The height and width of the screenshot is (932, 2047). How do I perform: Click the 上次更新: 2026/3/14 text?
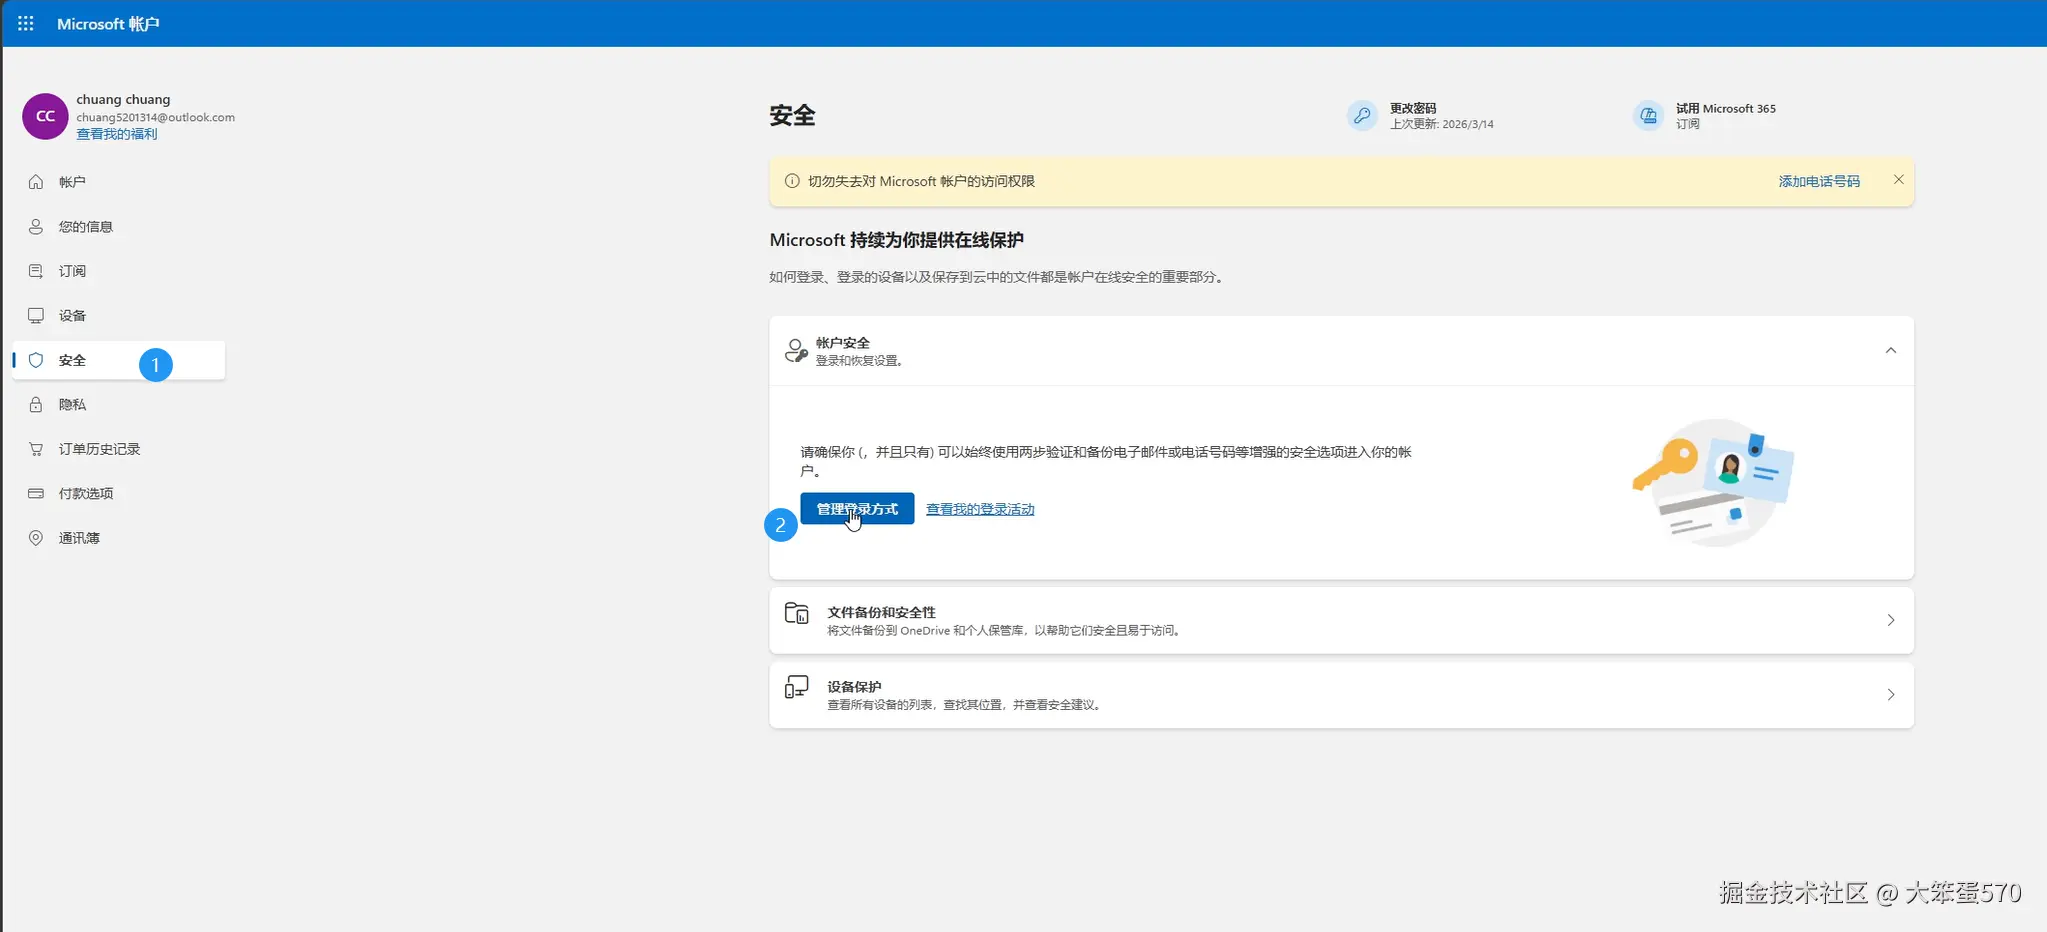pos(1442,124)
